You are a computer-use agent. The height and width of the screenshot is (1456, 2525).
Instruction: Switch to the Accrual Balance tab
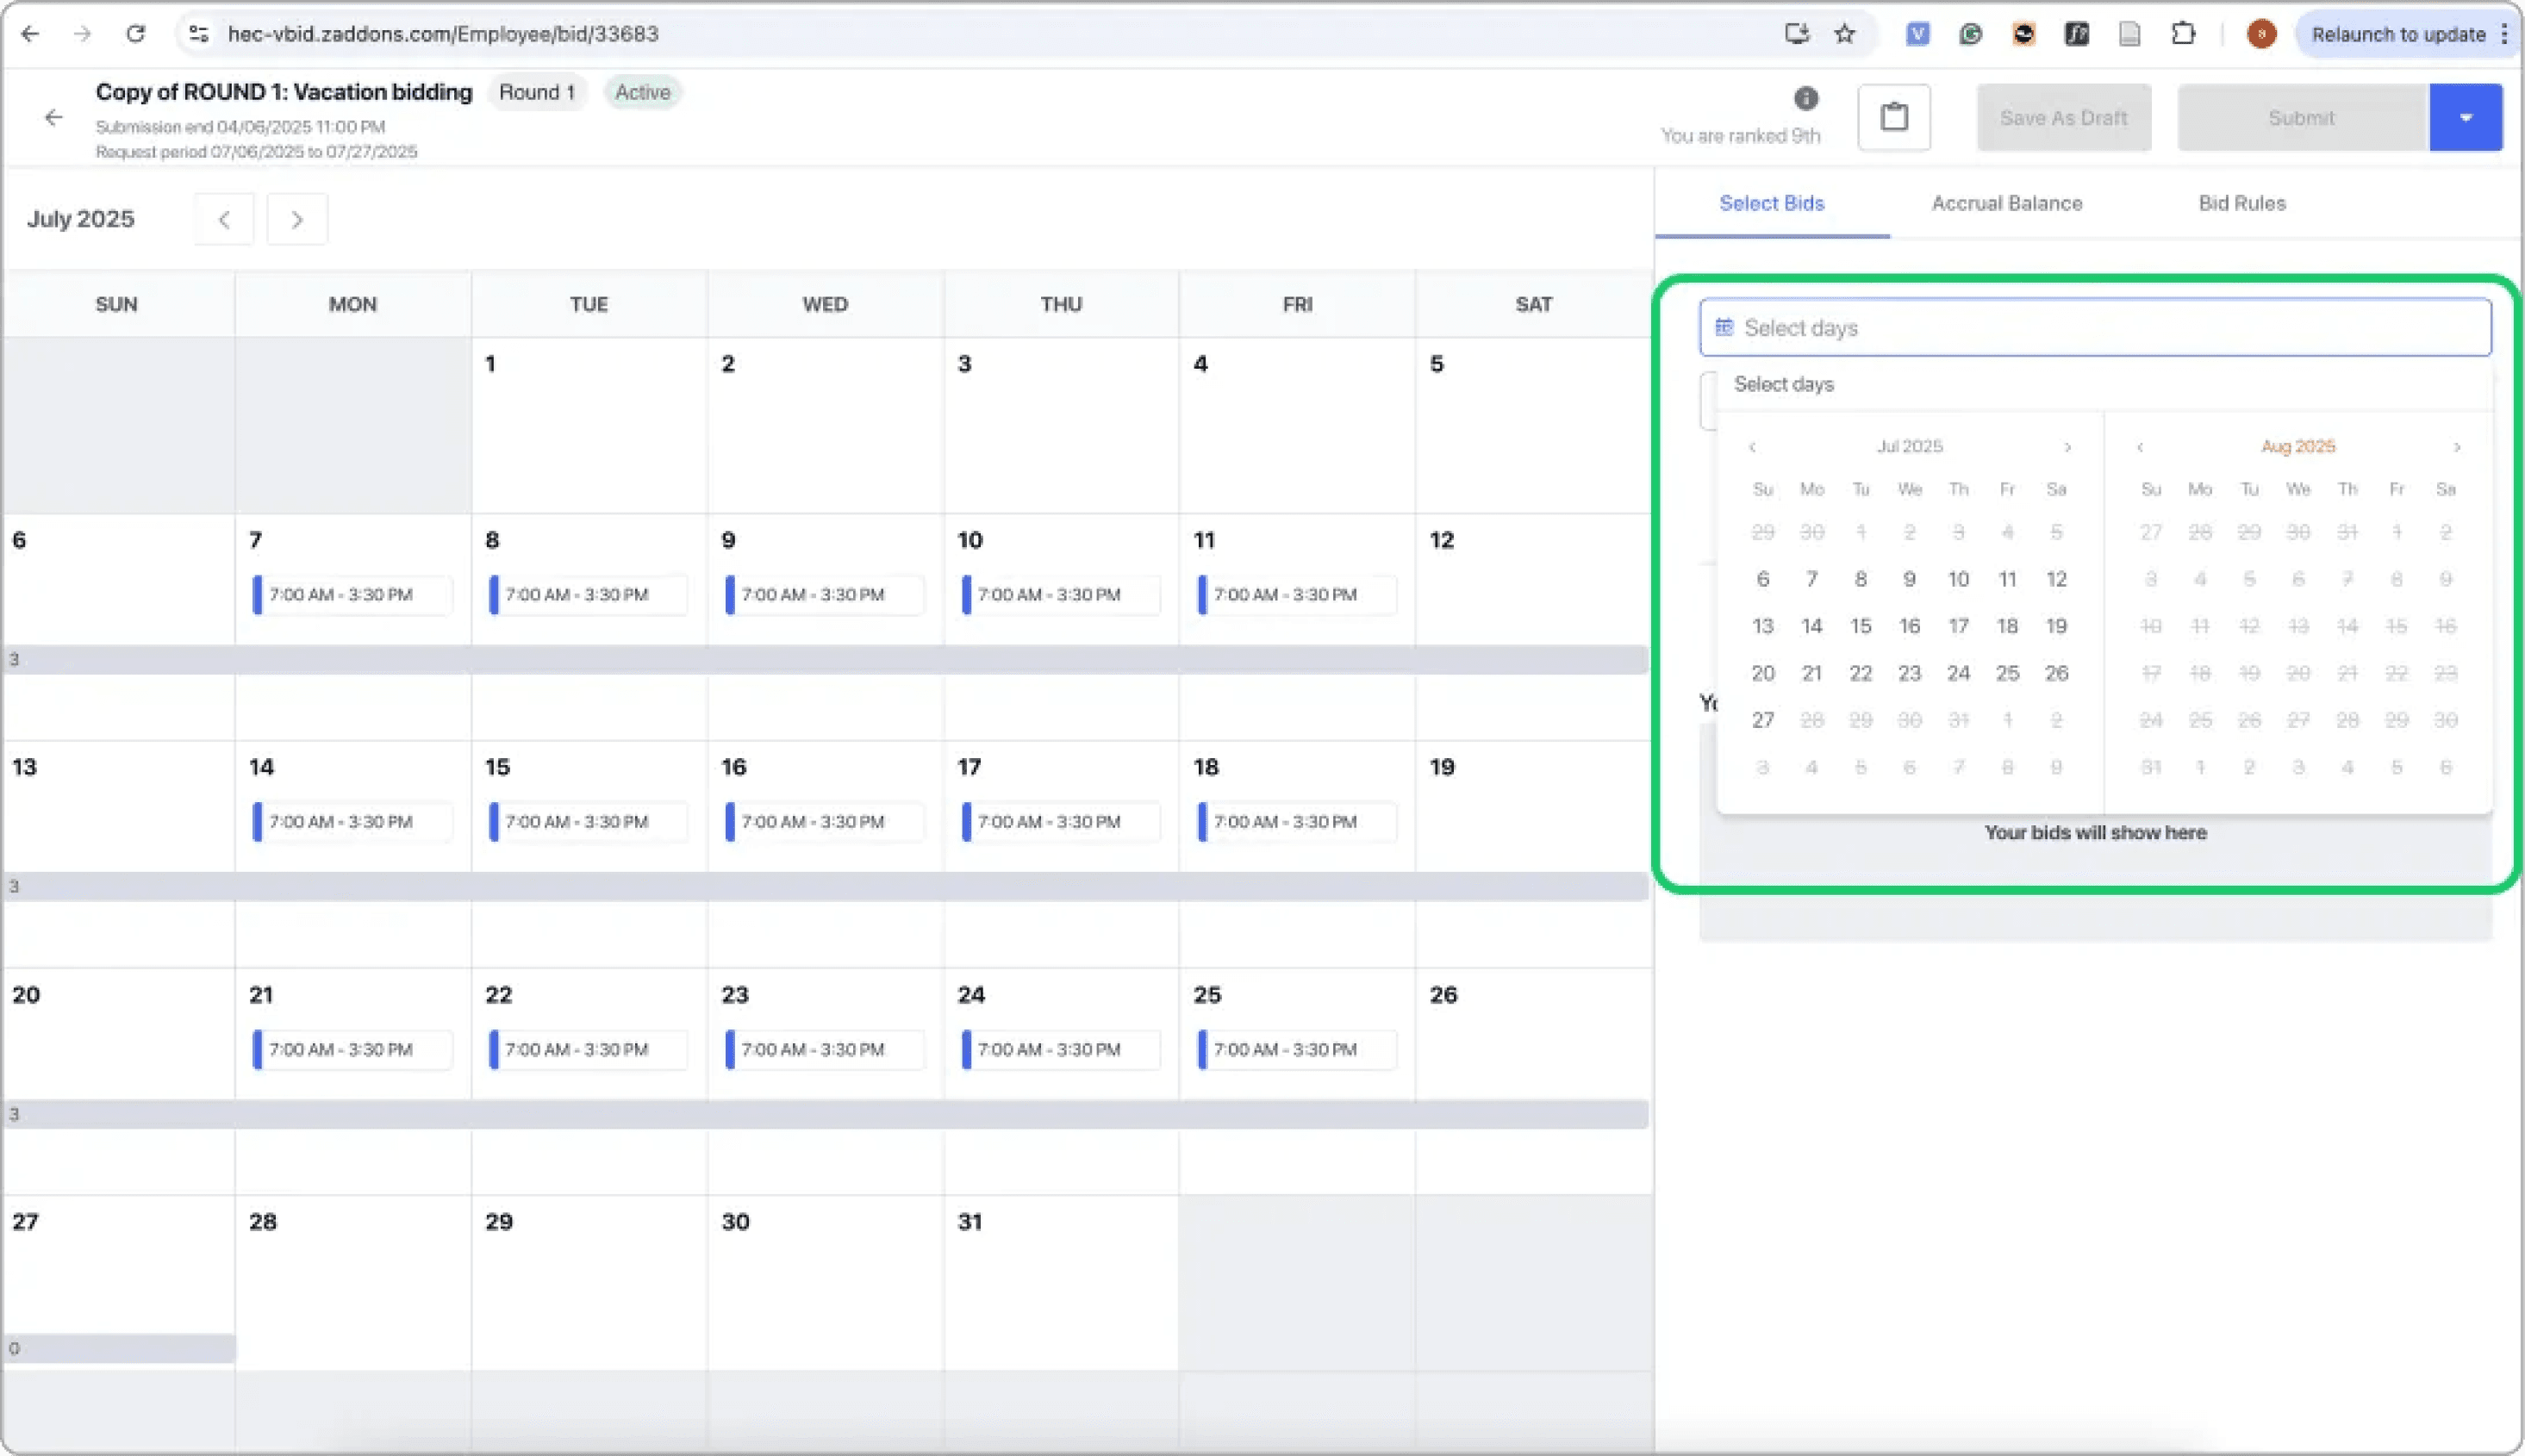click(2006, 203)
